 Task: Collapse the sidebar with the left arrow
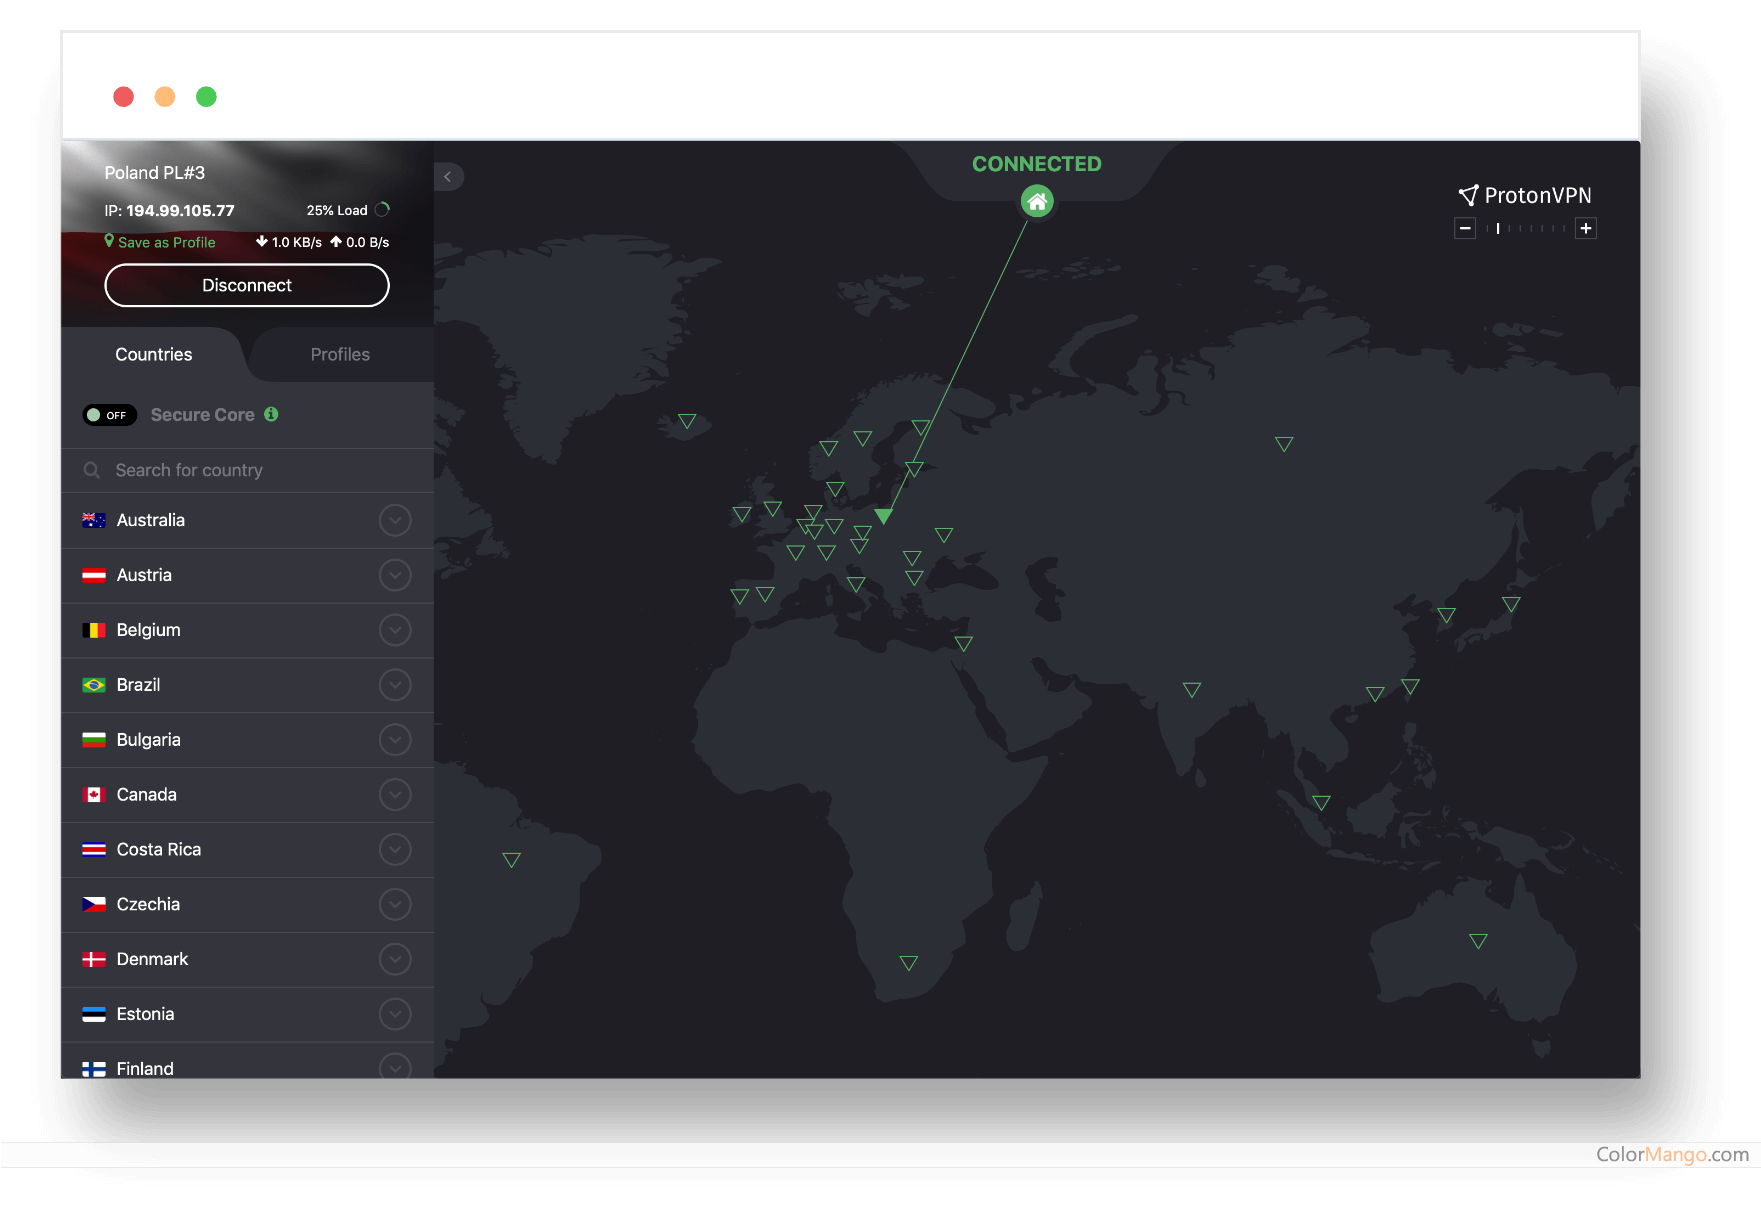(447, 176)
